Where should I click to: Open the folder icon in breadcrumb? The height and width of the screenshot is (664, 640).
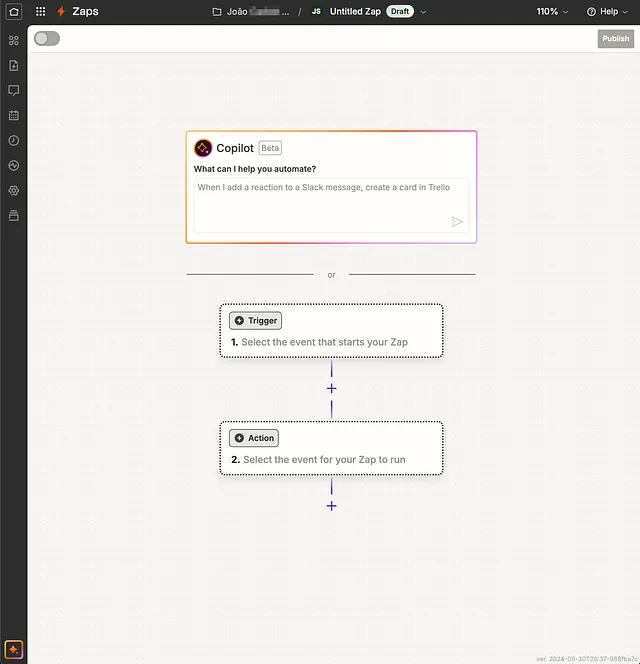[217, 12]
